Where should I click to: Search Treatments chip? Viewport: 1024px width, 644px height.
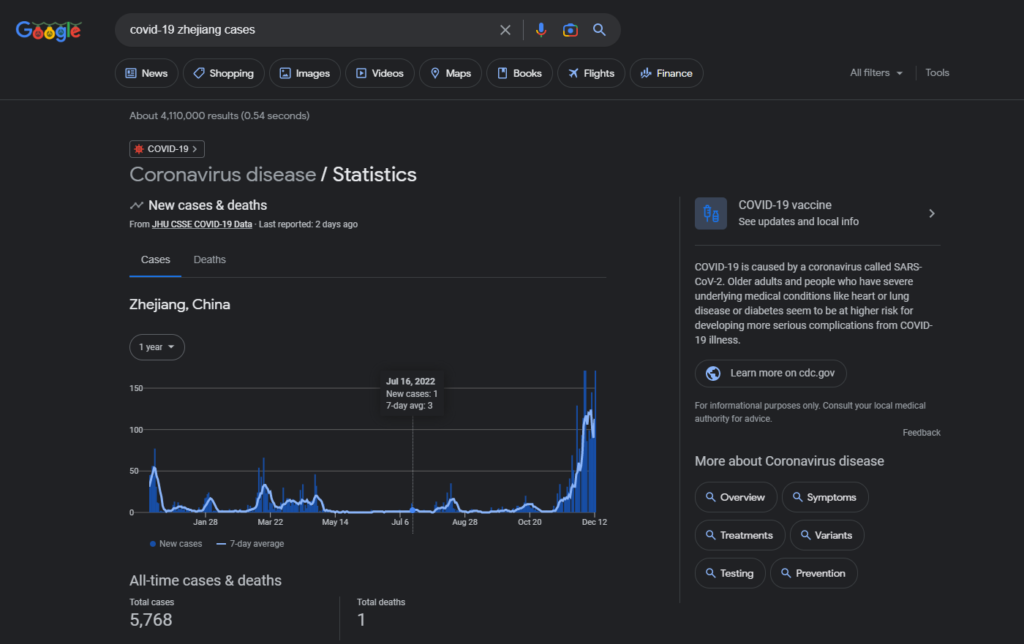click(x=740, y=535)
